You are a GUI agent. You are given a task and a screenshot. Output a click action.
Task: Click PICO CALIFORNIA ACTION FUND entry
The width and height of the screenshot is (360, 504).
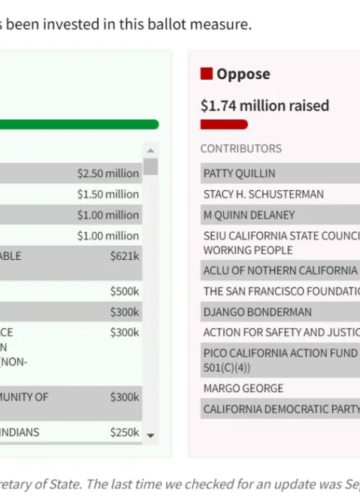(280, 360)
